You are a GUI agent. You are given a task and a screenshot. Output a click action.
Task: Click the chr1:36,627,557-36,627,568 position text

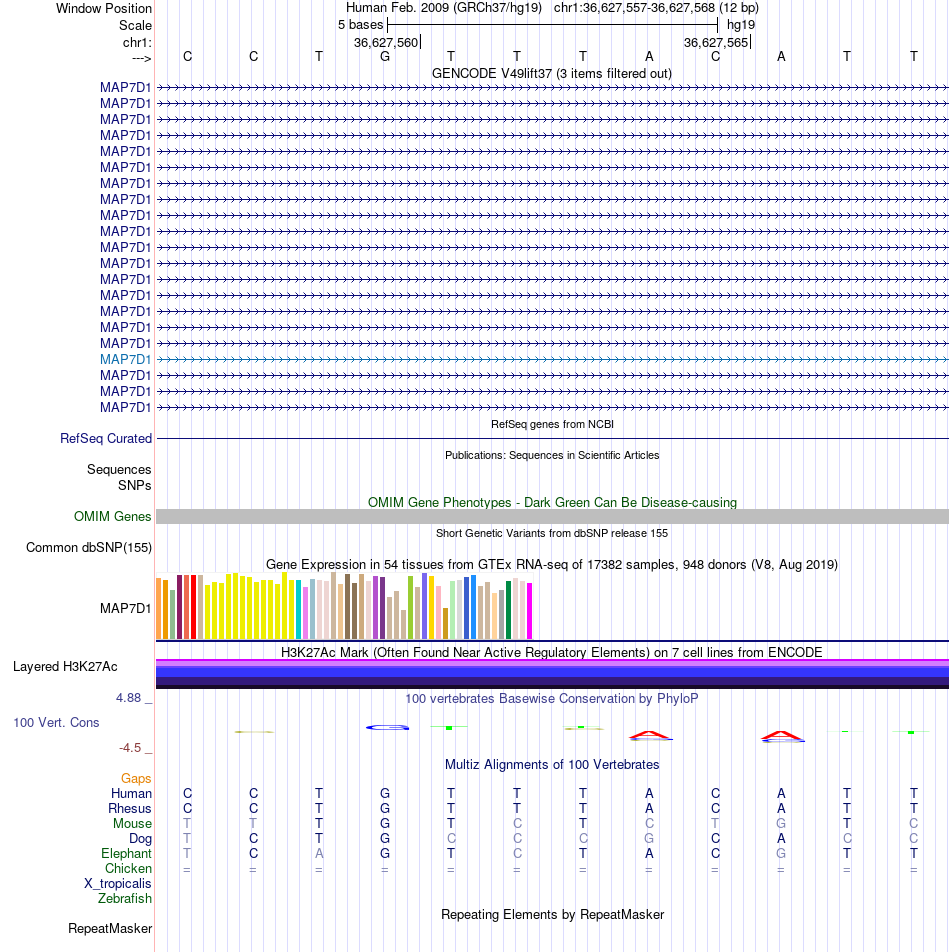656,8
